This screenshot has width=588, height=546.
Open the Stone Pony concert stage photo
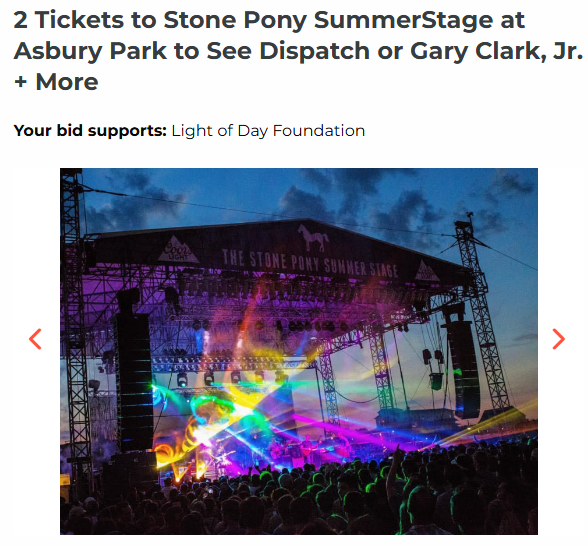[x=299, y=351]
